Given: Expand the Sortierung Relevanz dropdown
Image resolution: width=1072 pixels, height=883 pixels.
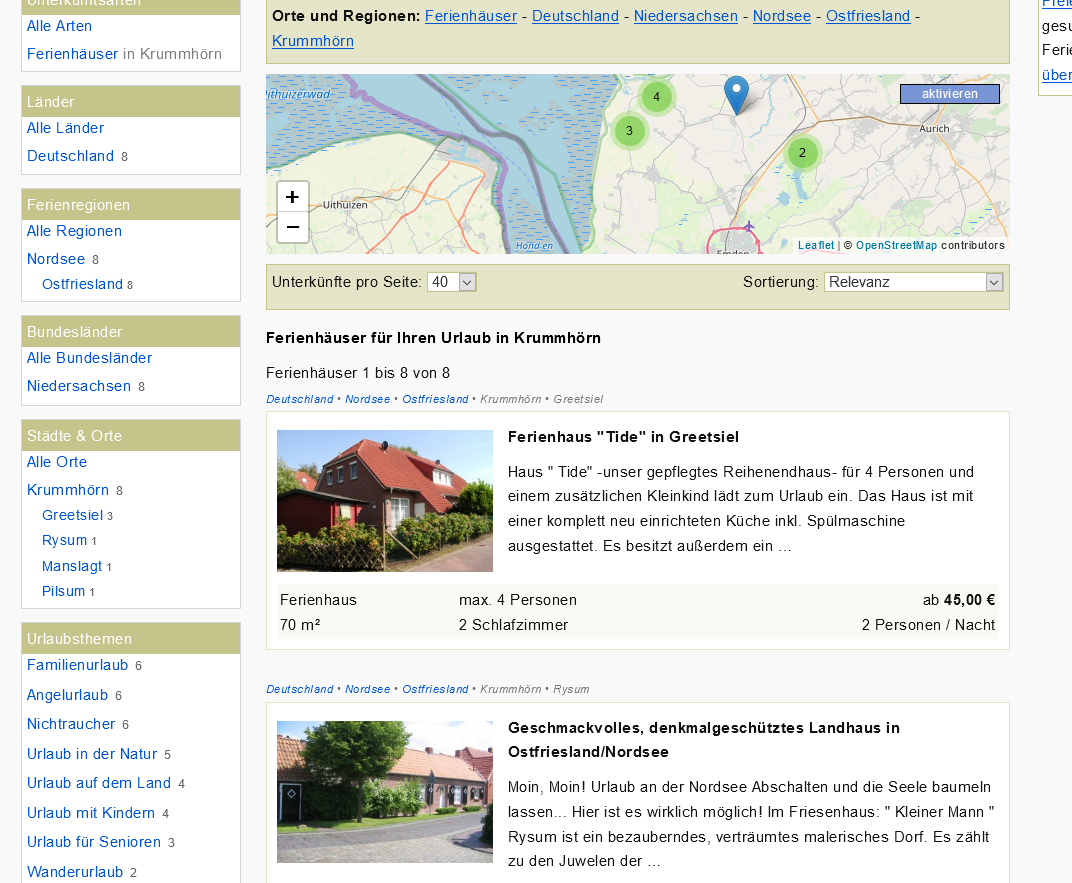Looking at the screenshot, I should (913, 282).
